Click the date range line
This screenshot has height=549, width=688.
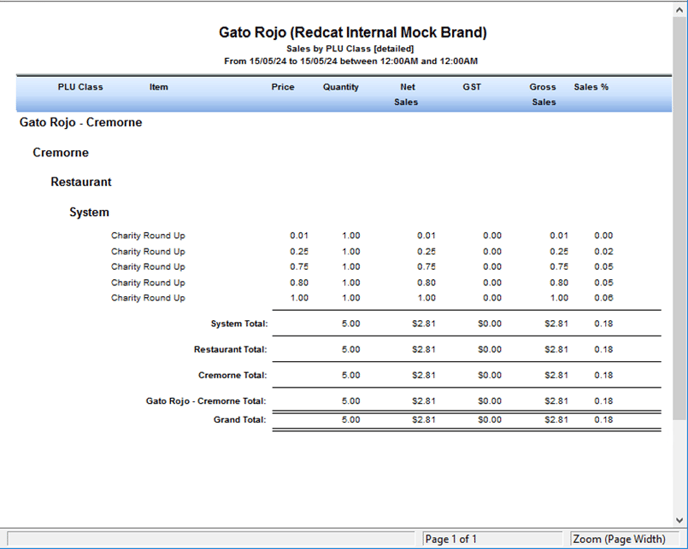351,61
